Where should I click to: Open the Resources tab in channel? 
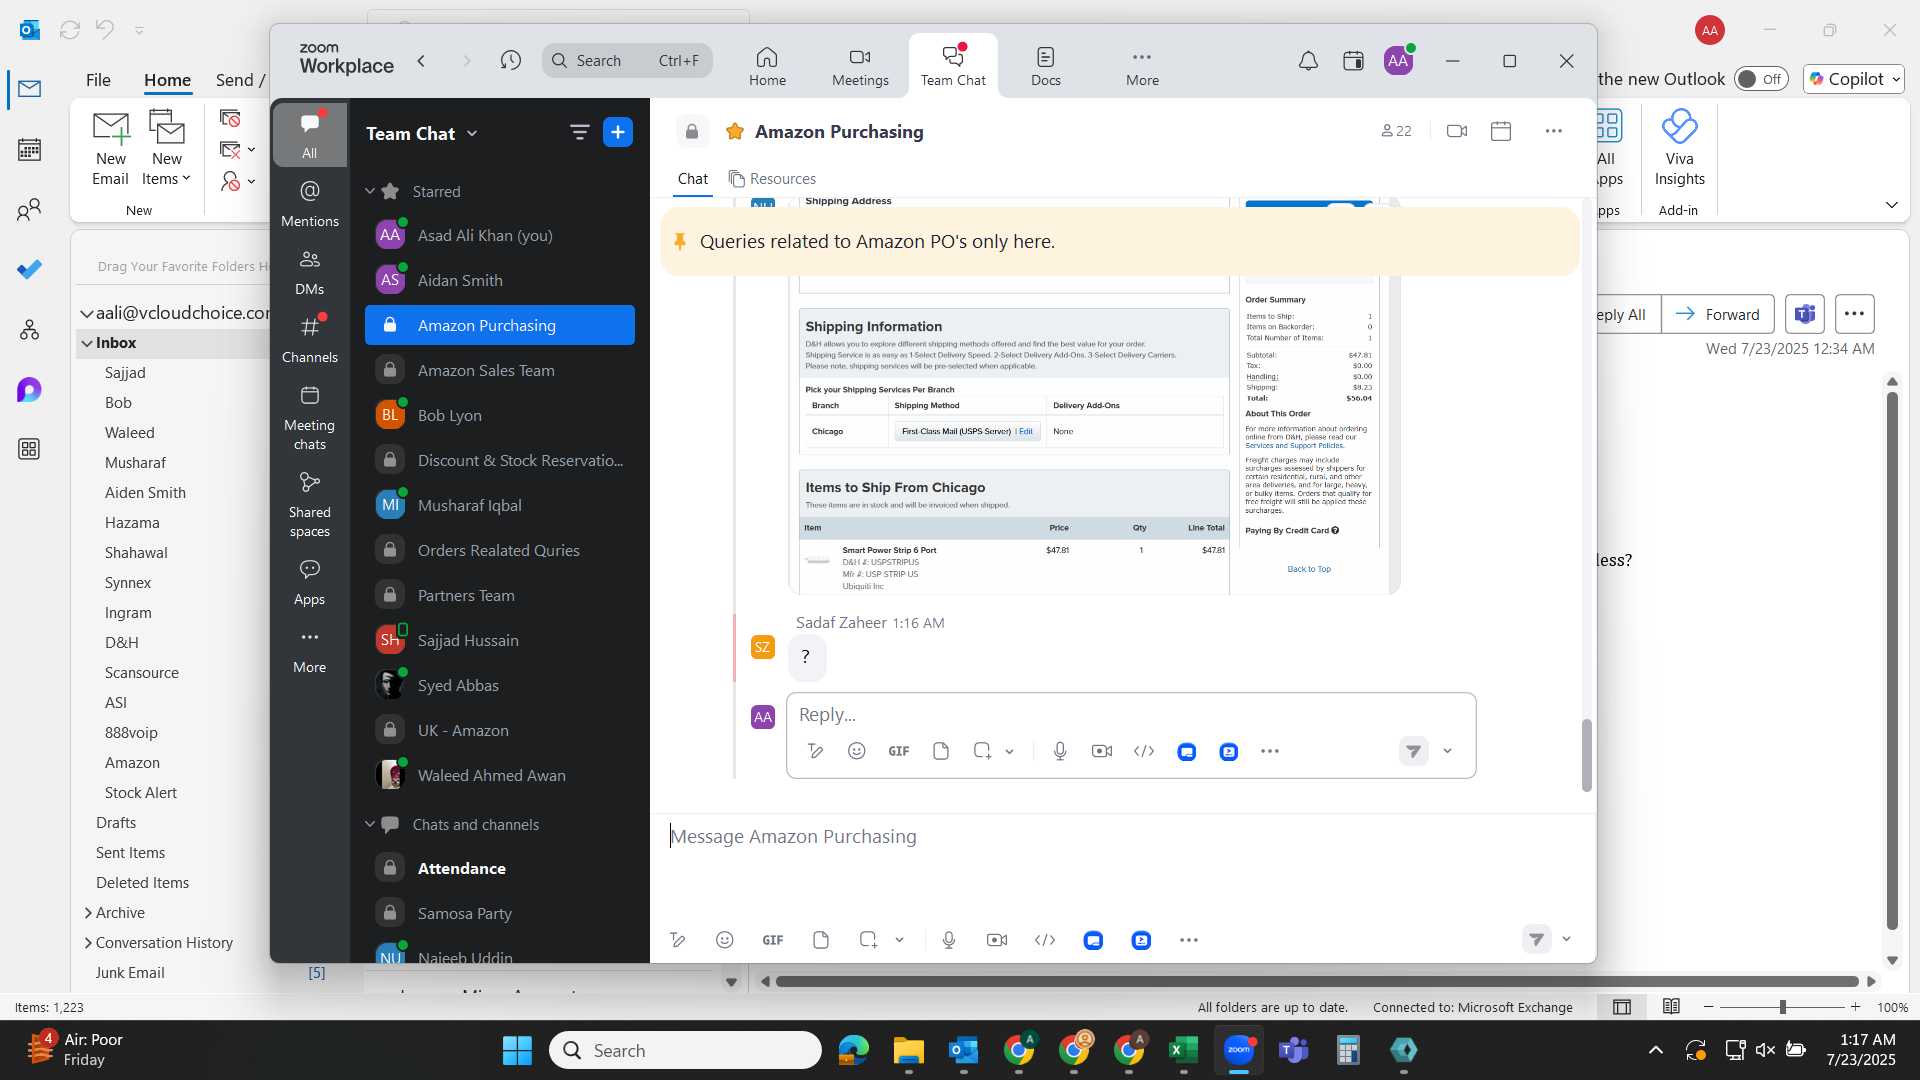pos(772,178)
